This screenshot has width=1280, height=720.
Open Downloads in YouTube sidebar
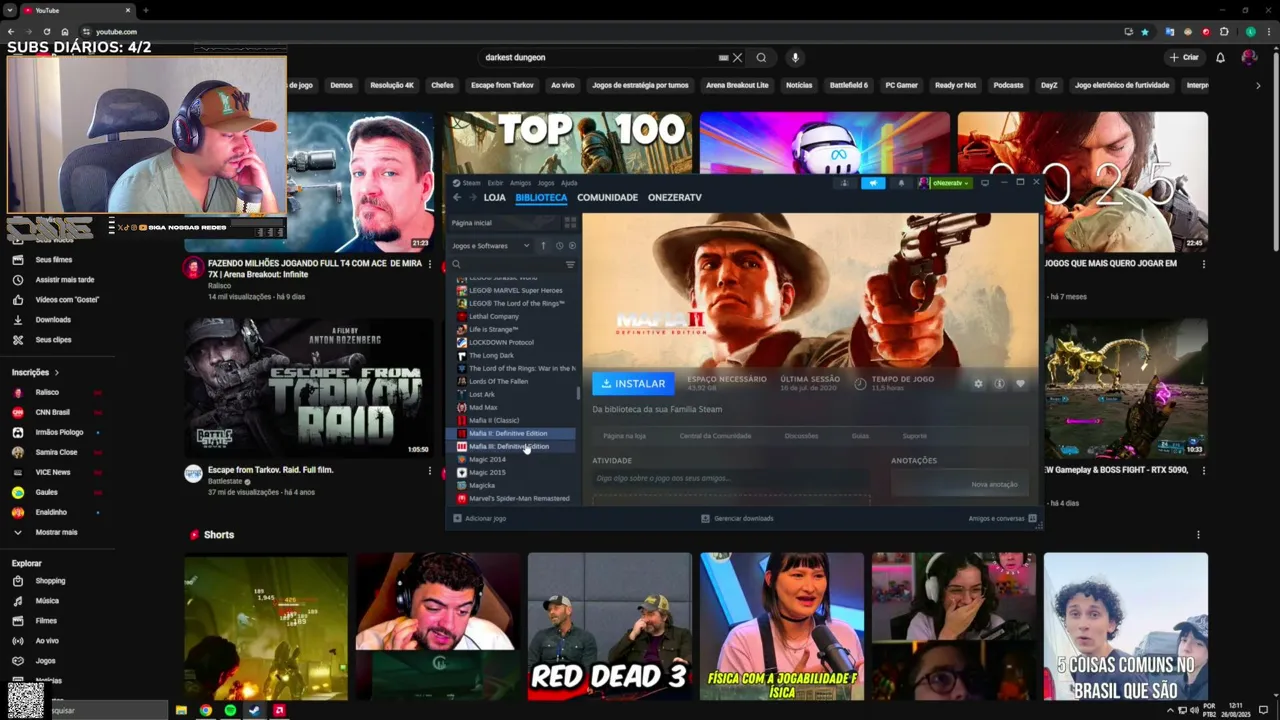[53, 319]
